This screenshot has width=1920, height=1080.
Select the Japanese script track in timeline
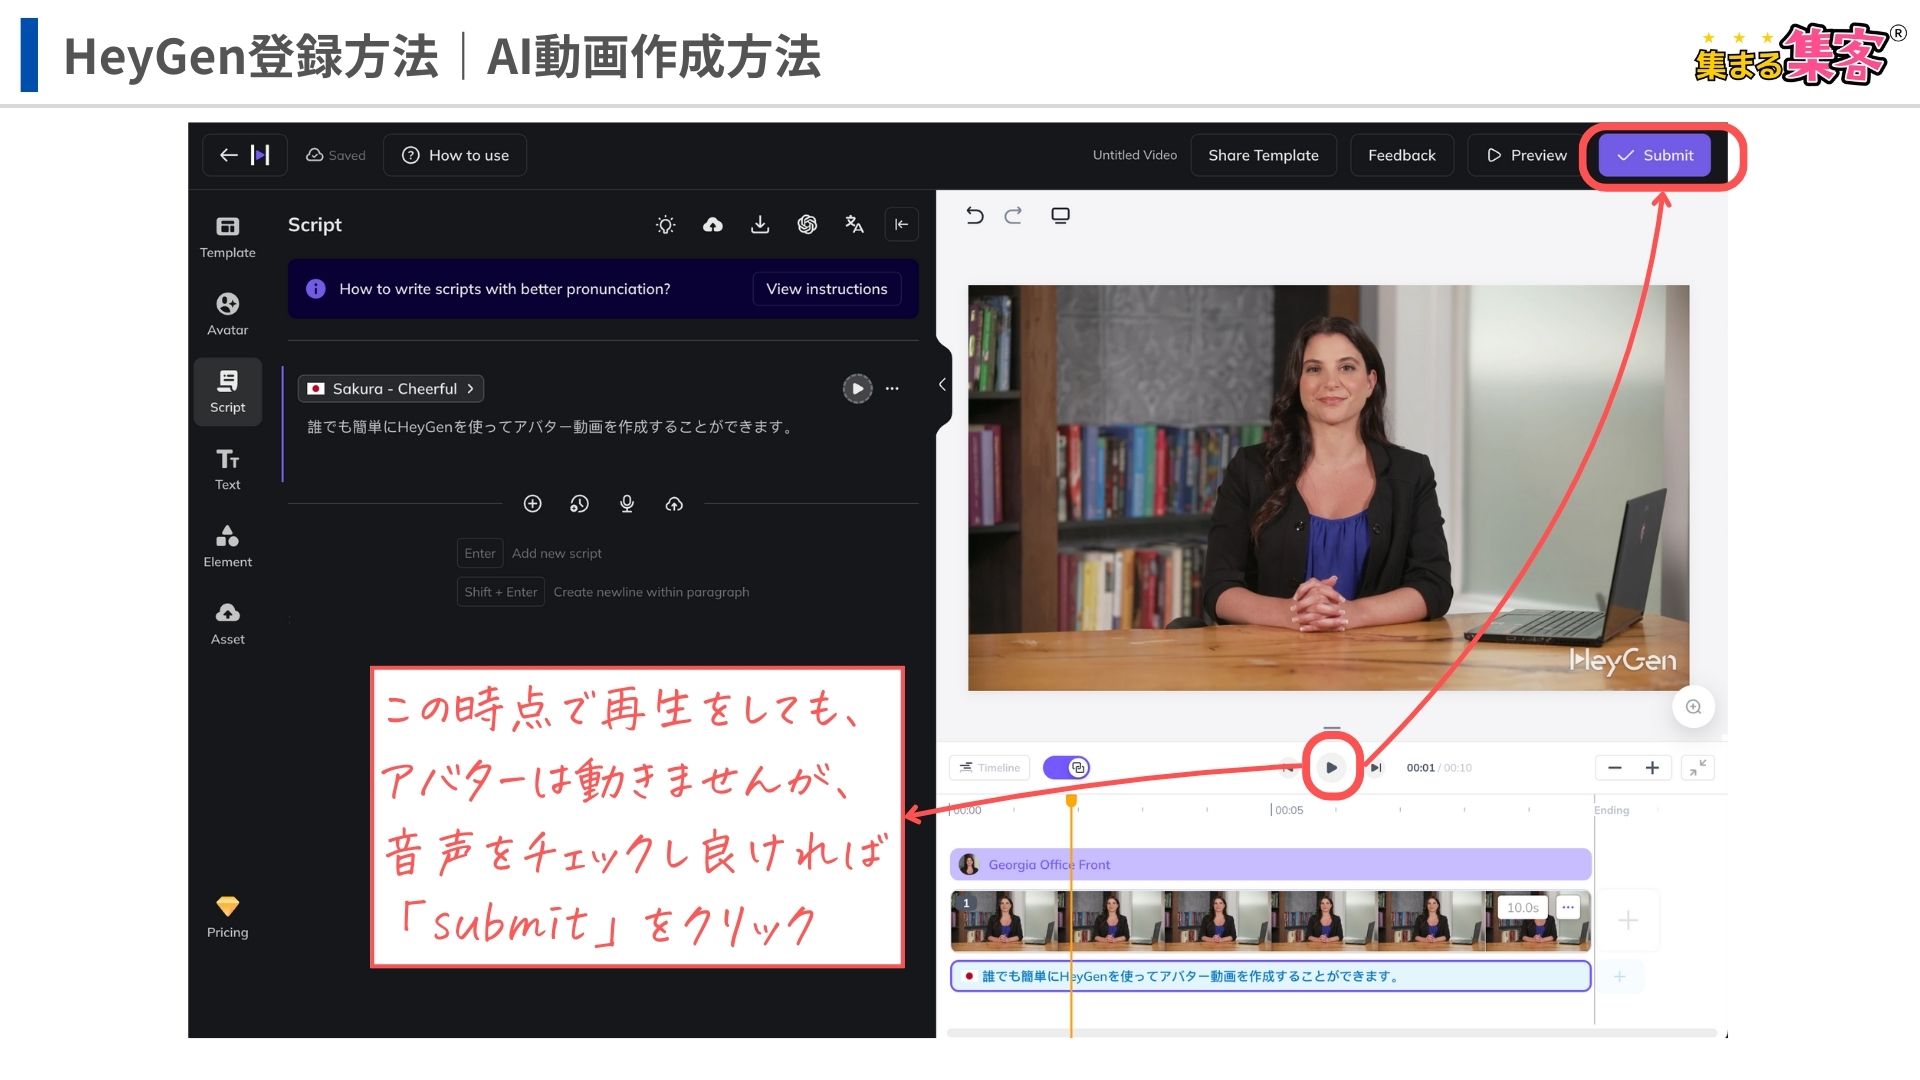point(1270,976)
